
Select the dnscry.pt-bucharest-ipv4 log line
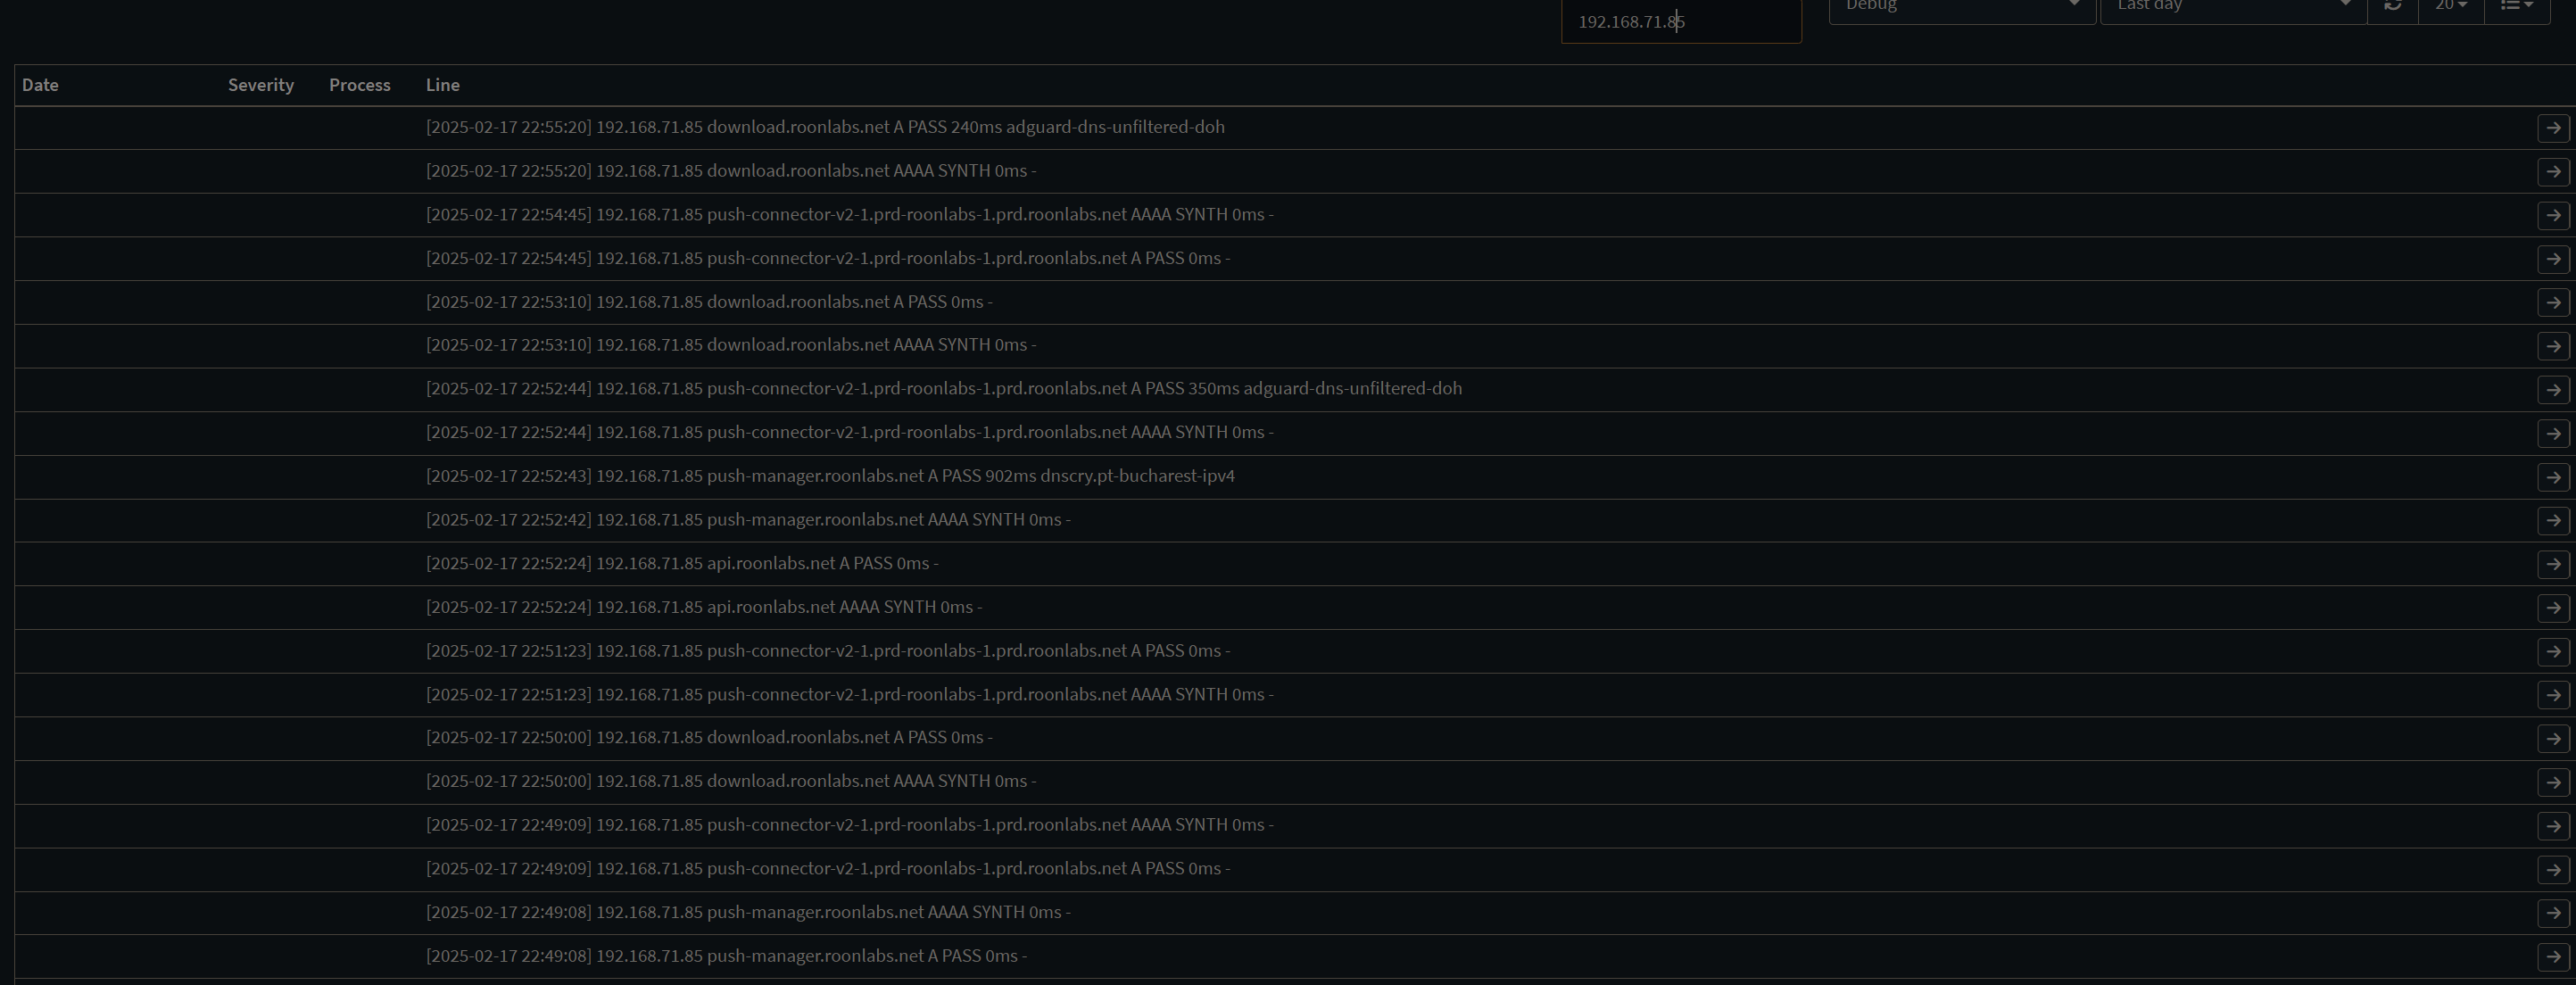point(830,476)
